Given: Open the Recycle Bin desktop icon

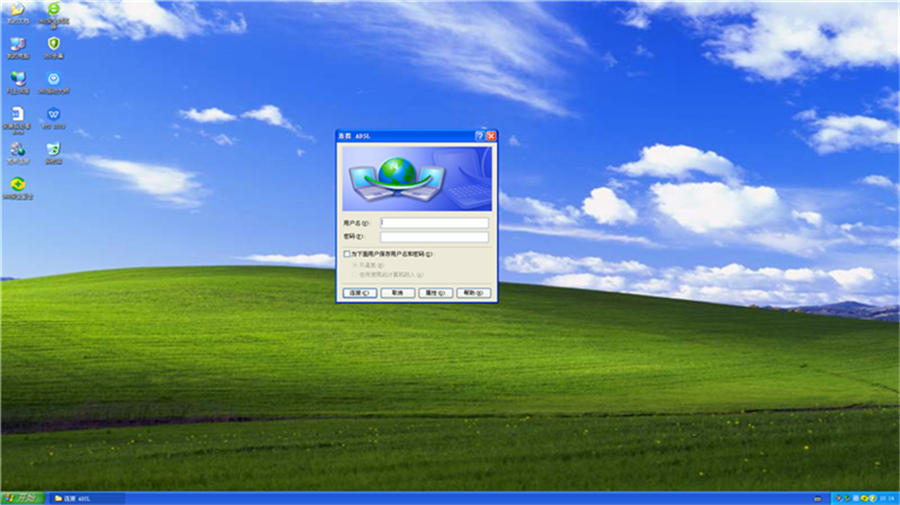Looking at the screenshot, I should click(53, 153).
